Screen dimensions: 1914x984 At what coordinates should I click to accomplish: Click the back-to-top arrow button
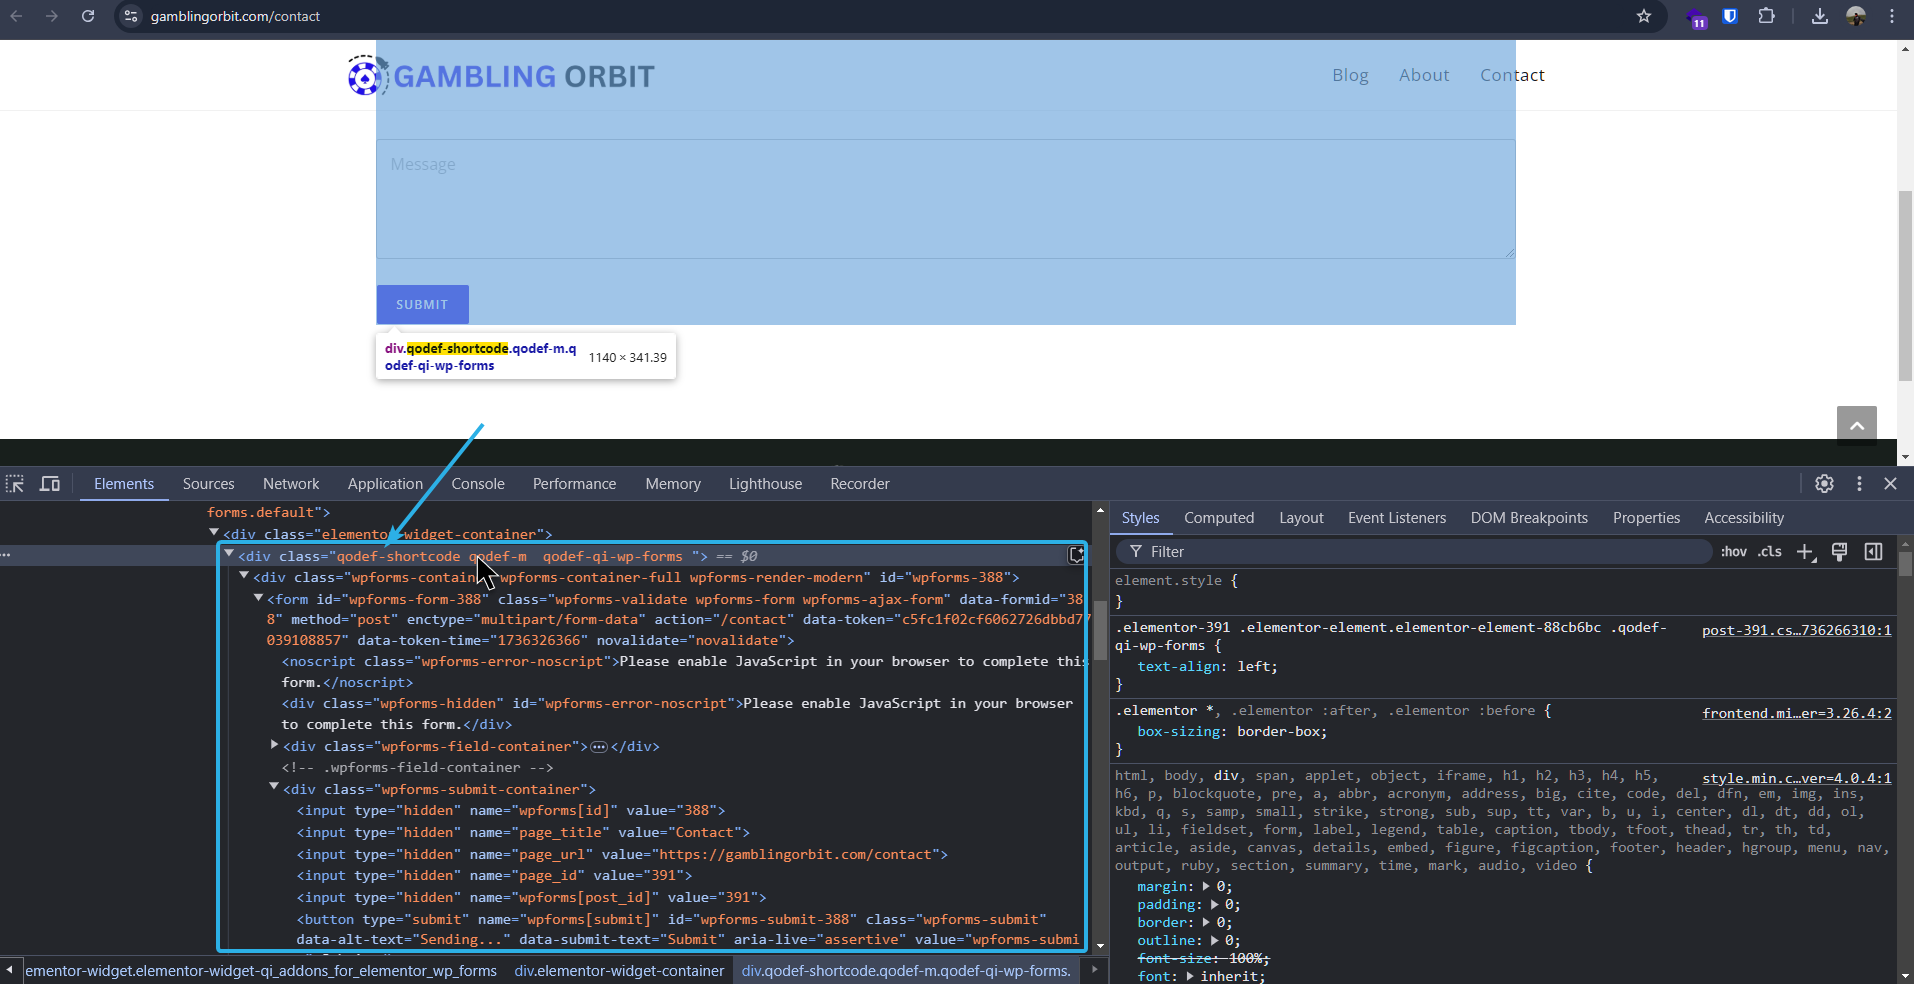1857,426
